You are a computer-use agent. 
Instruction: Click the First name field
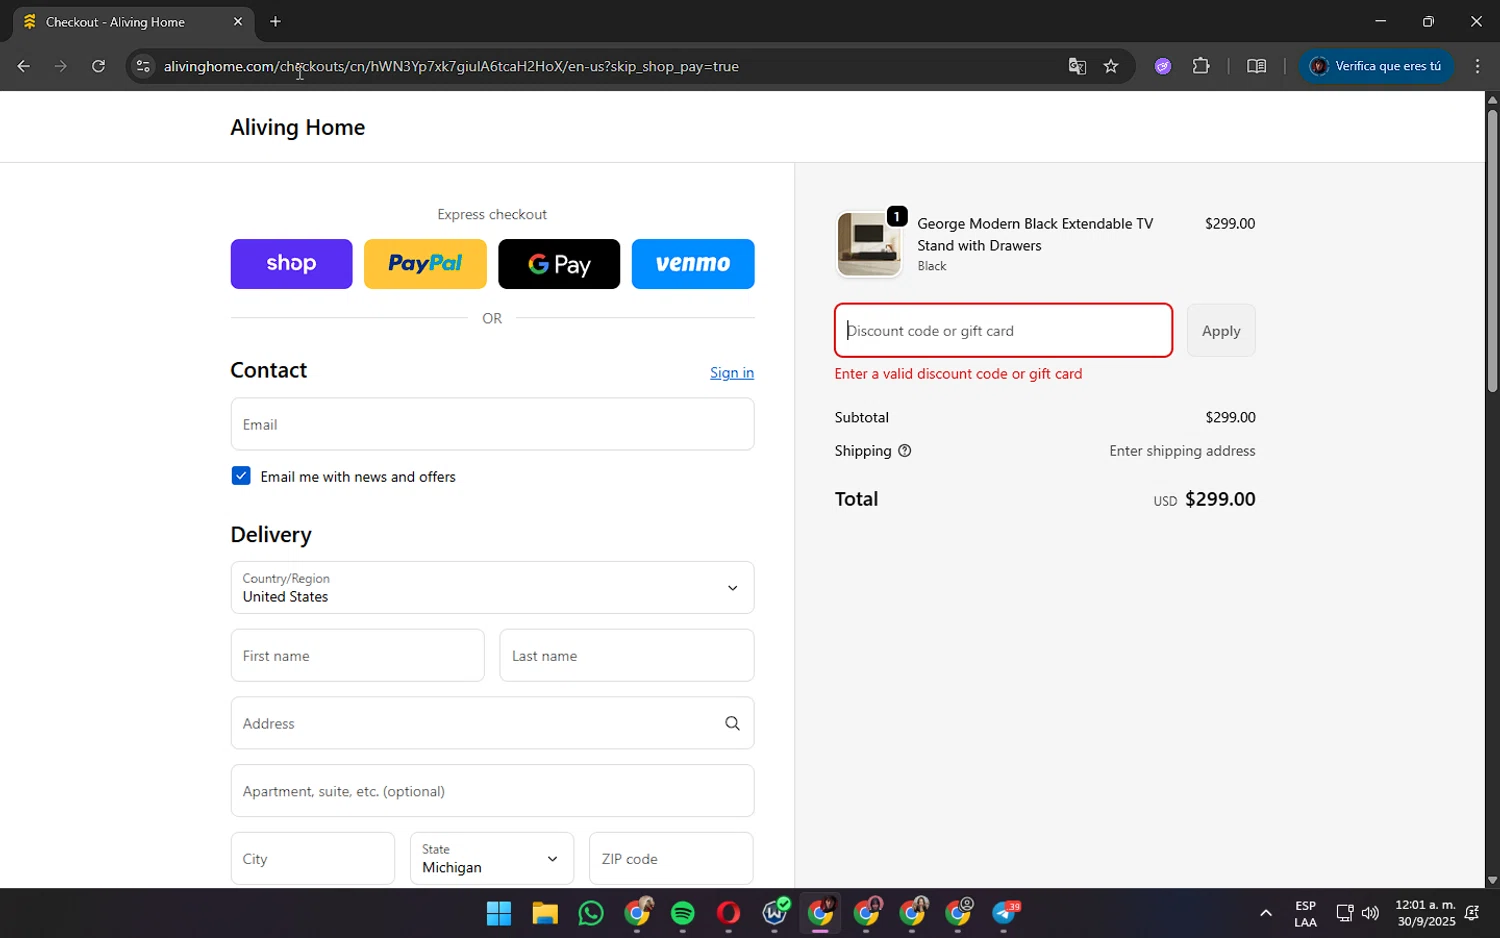(357, 656)
